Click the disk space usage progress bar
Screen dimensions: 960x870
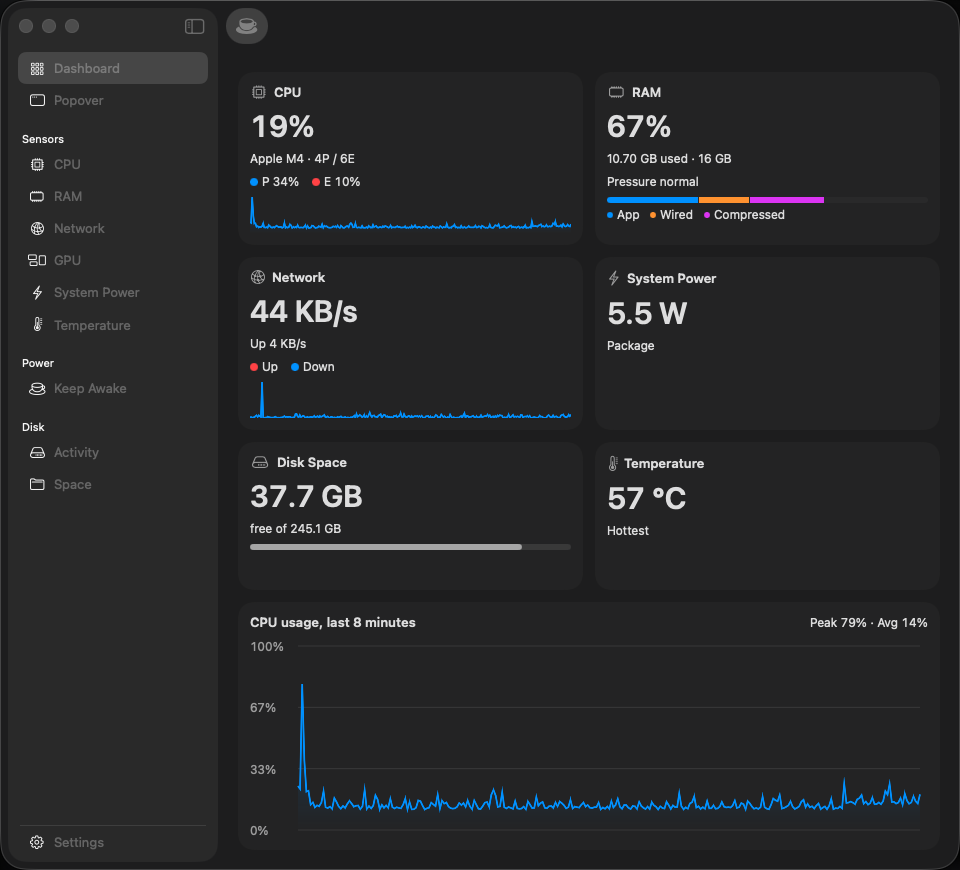click(x=410, y=547)
